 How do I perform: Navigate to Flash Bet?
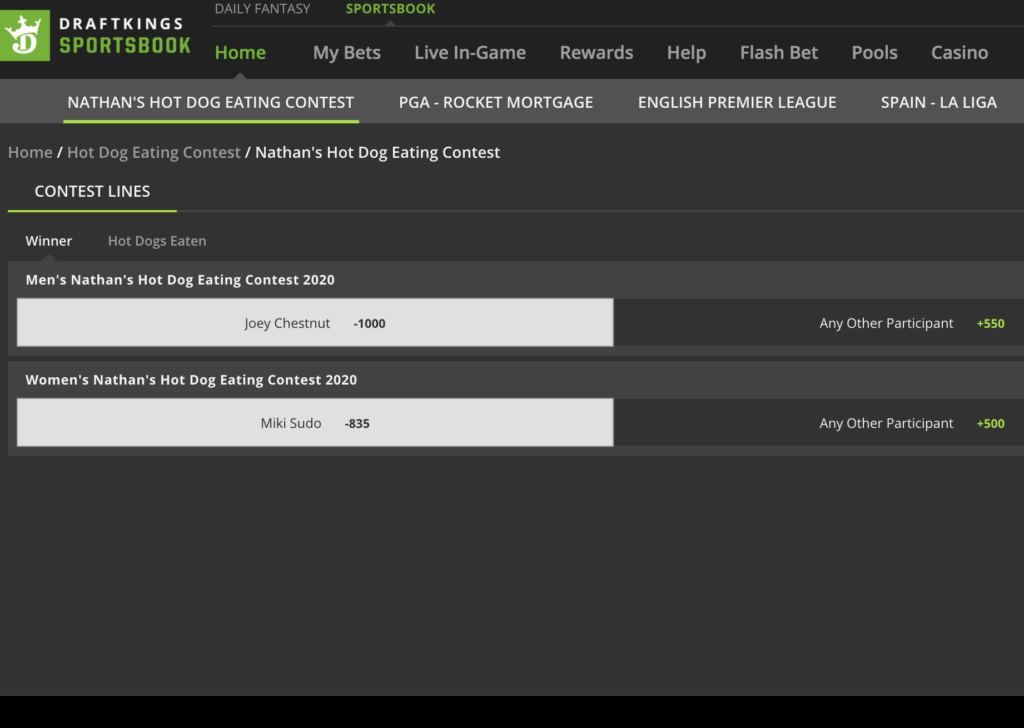778,53
